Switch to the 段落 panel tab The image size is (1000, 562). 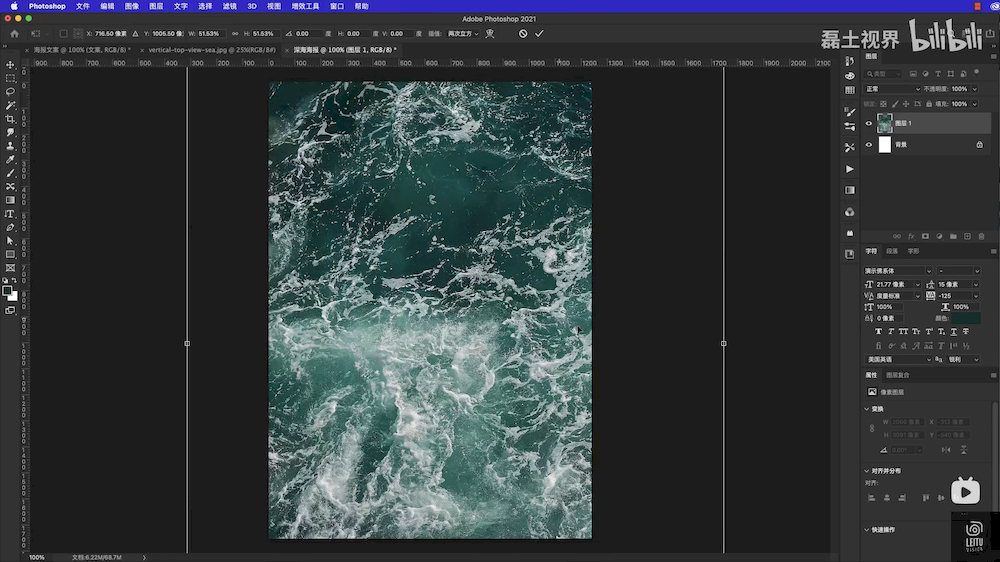coord(892,251)
